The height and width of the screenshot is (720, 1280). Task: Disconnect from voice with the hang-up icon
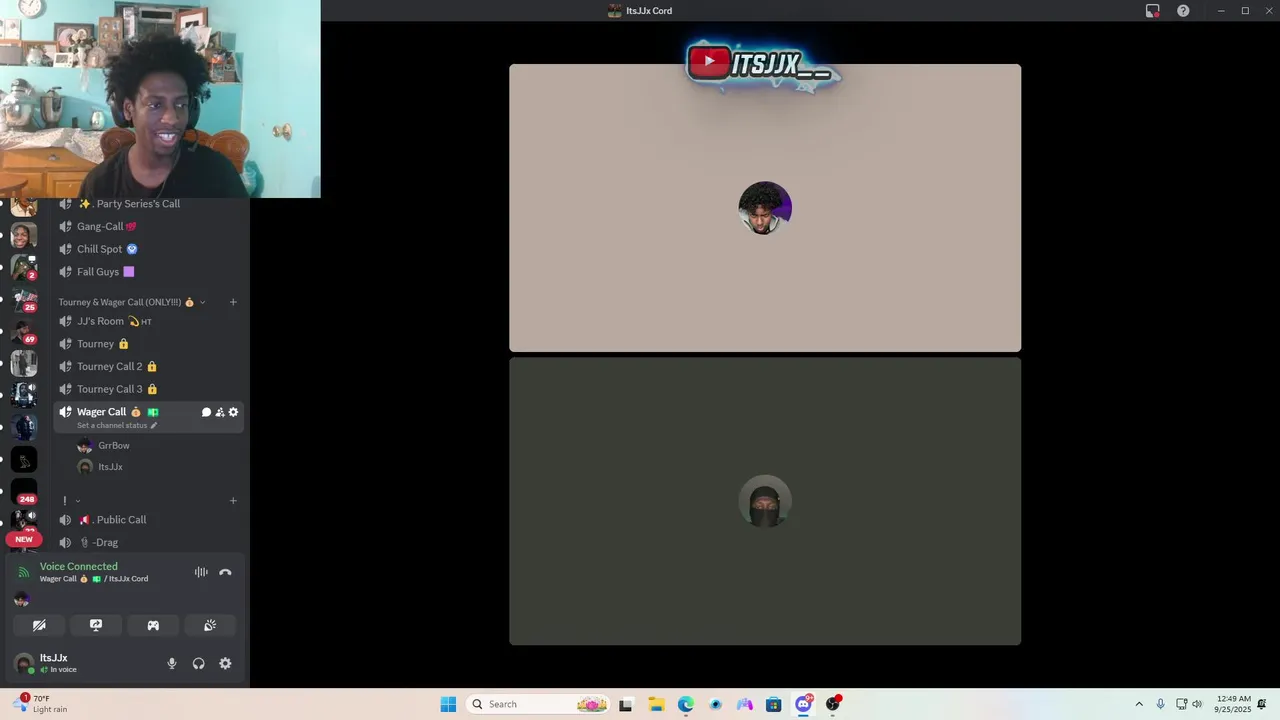(225, 572)
